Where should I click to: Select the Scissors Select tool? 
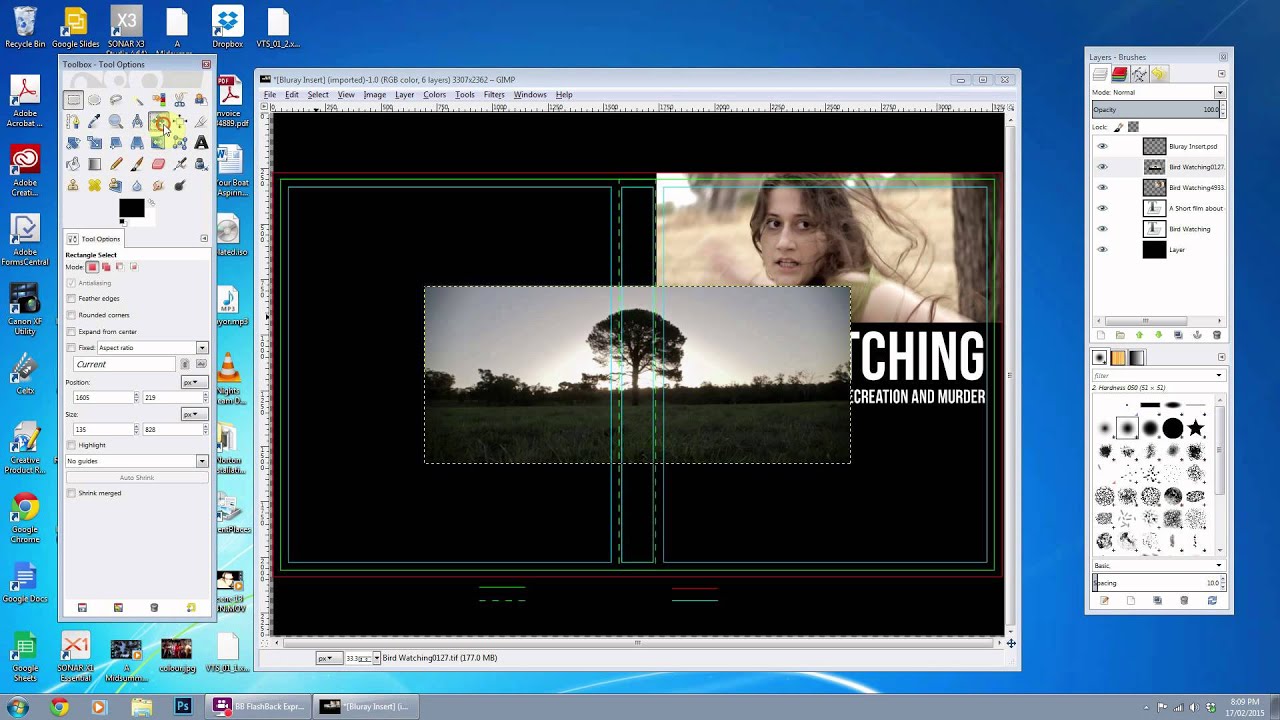tap(180, 100)
